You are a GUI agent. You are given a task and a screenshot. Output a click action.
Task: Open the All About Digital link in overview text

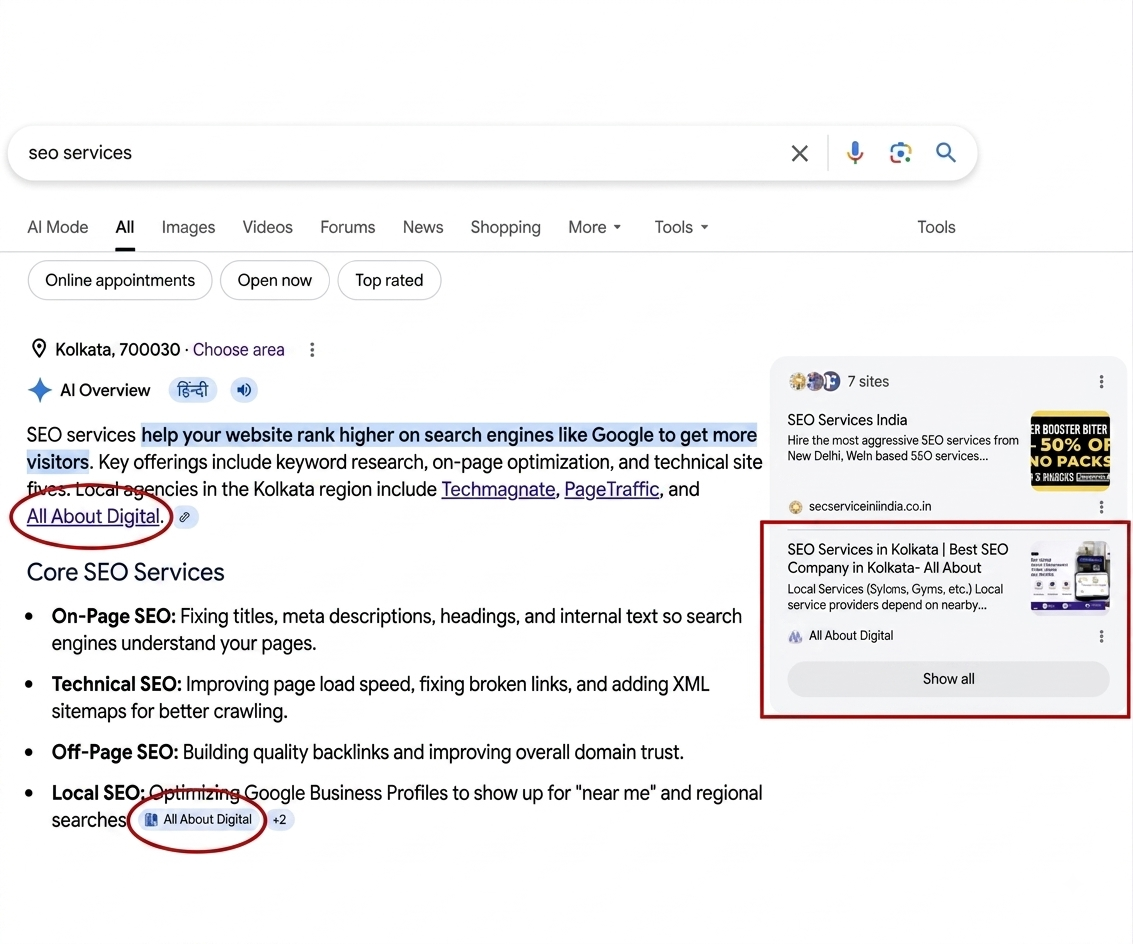click(x=93, y=517)
